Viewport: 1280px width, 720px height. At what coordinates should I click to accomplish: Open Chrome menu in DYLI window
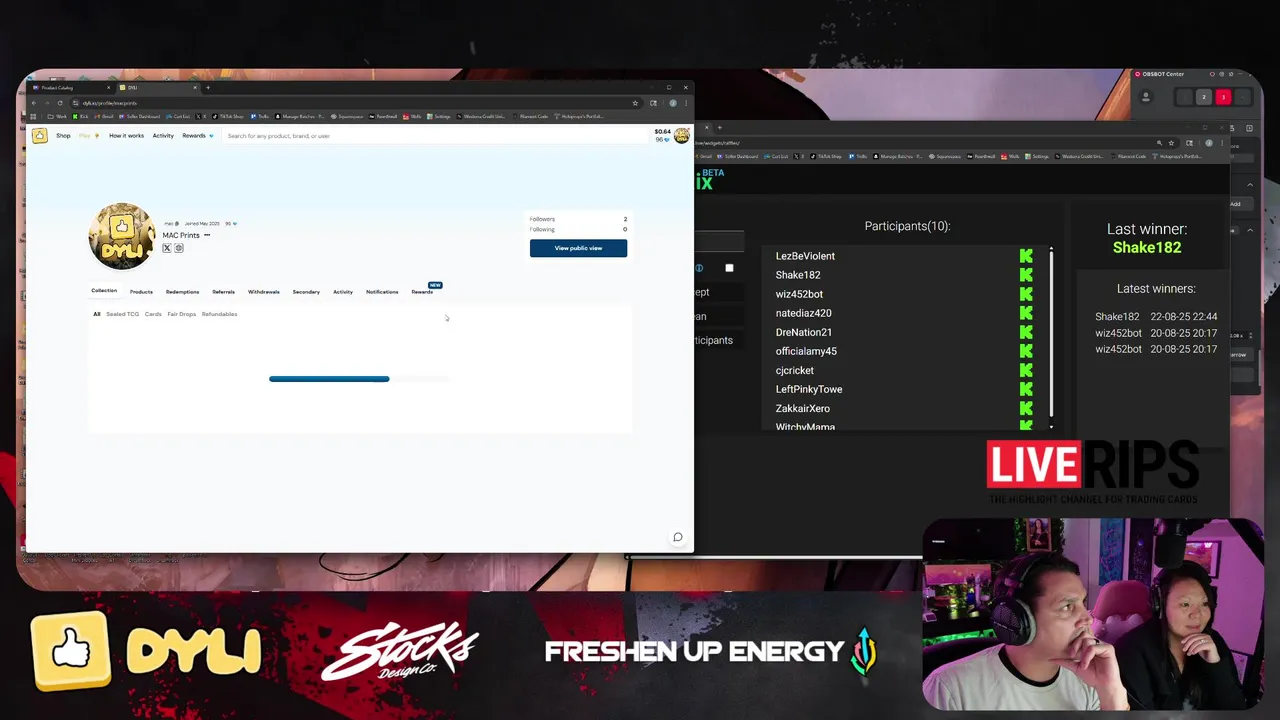tap(685, 103)
